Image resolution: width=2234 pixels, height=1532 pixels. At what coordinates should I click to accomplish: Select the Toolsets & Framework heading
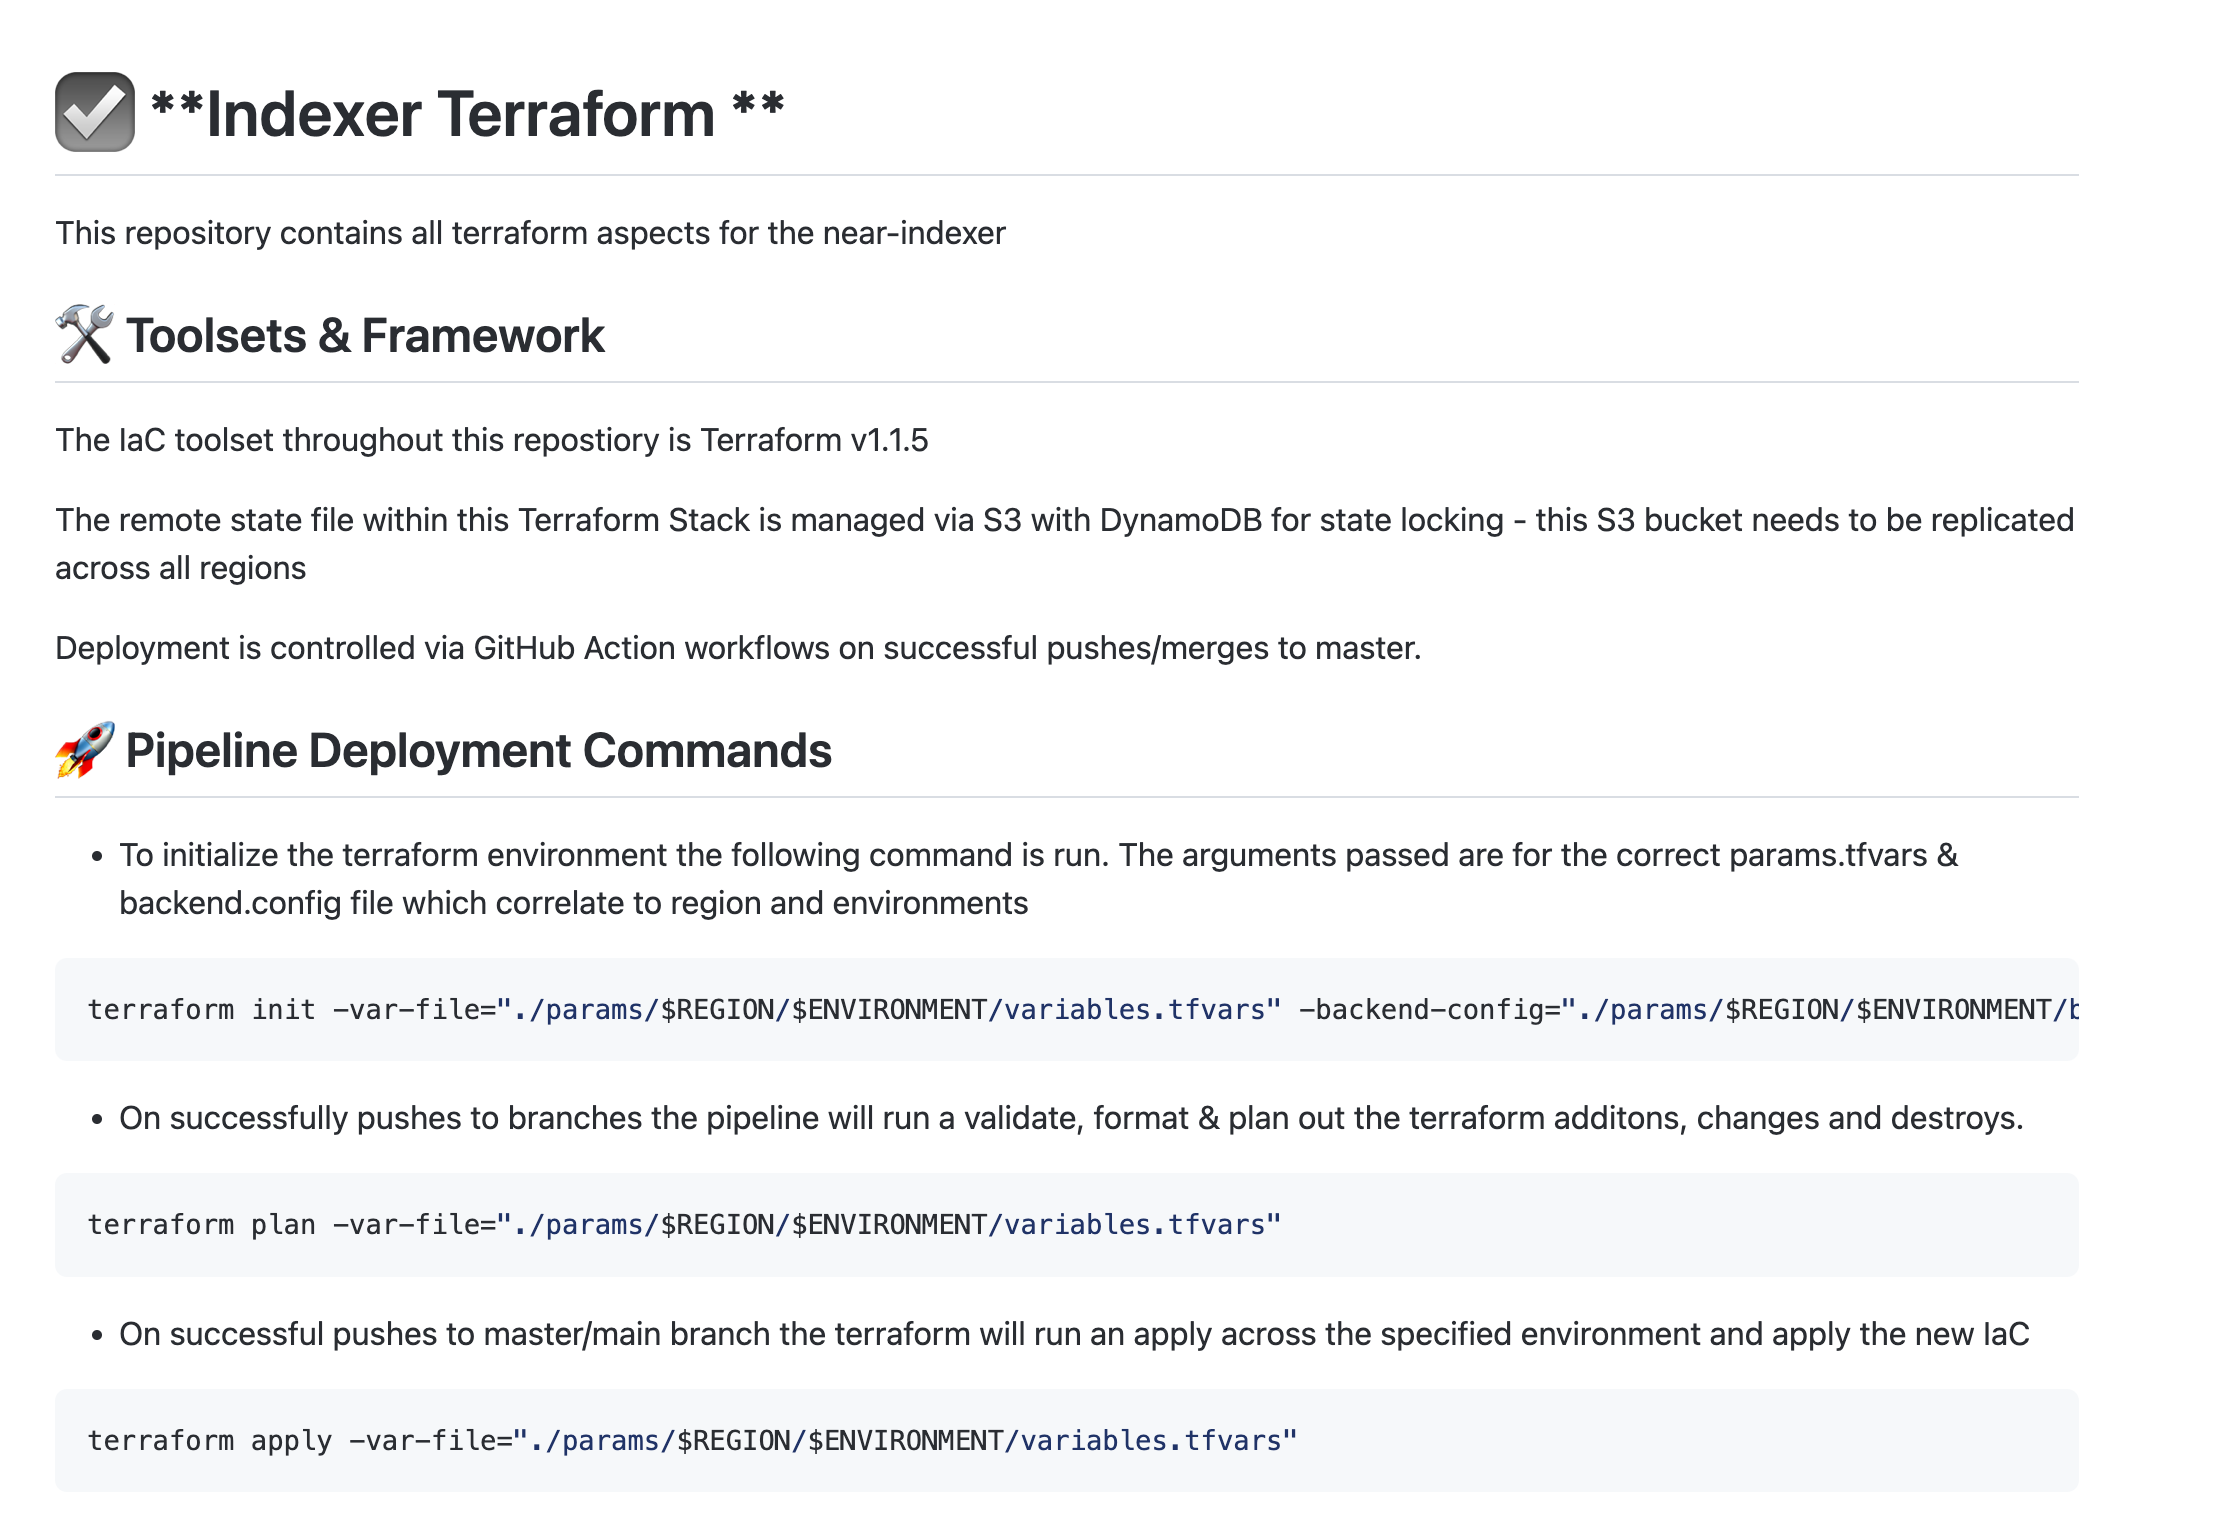tap(365, 336)
